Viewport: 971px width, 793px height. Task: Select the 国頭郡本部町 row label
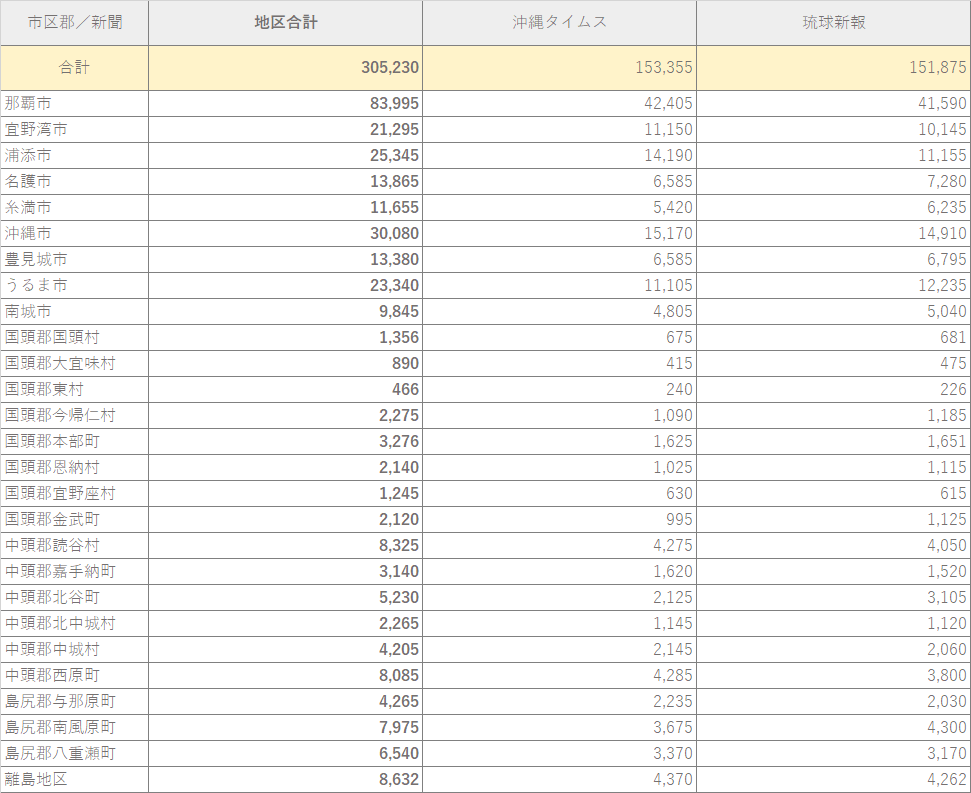click(x=52, y=441)
